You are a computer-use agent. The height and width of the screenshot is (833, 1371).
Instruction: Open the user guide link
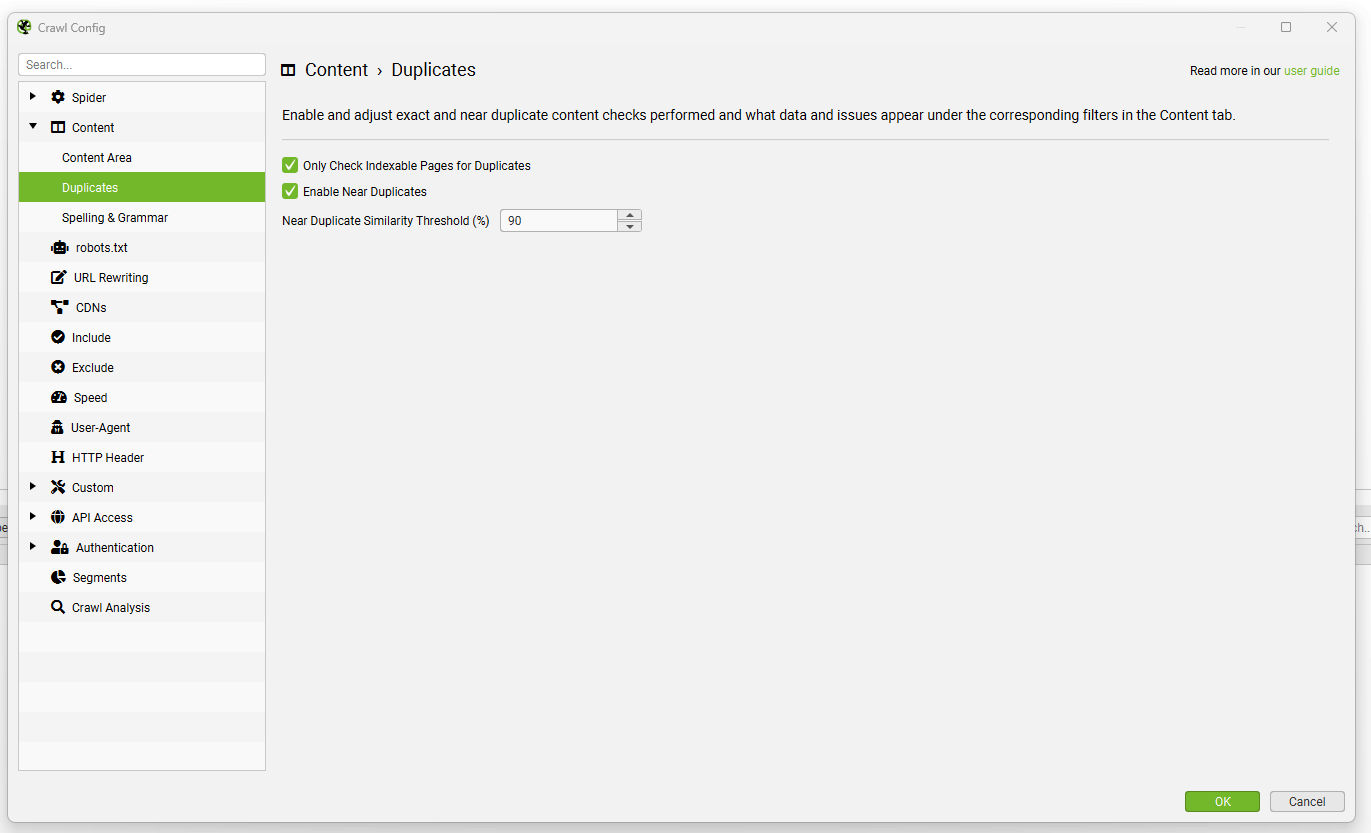(1311, 71)
